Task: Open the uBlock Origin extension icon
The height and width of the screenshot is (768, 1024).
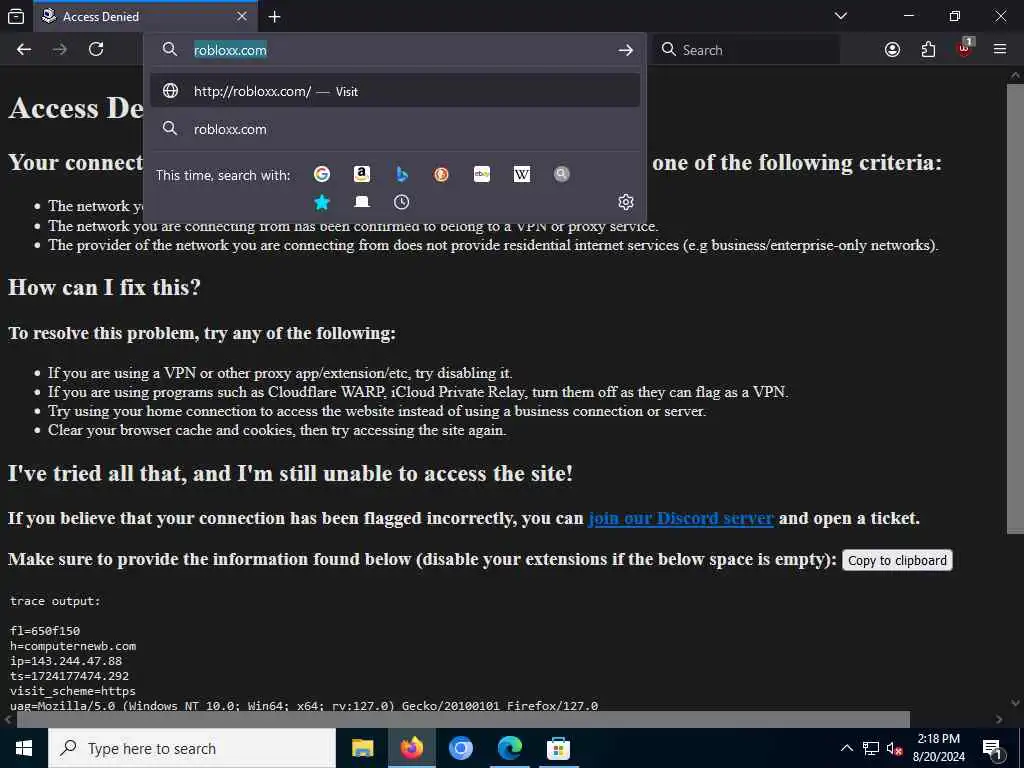Action: coord(965,48)
